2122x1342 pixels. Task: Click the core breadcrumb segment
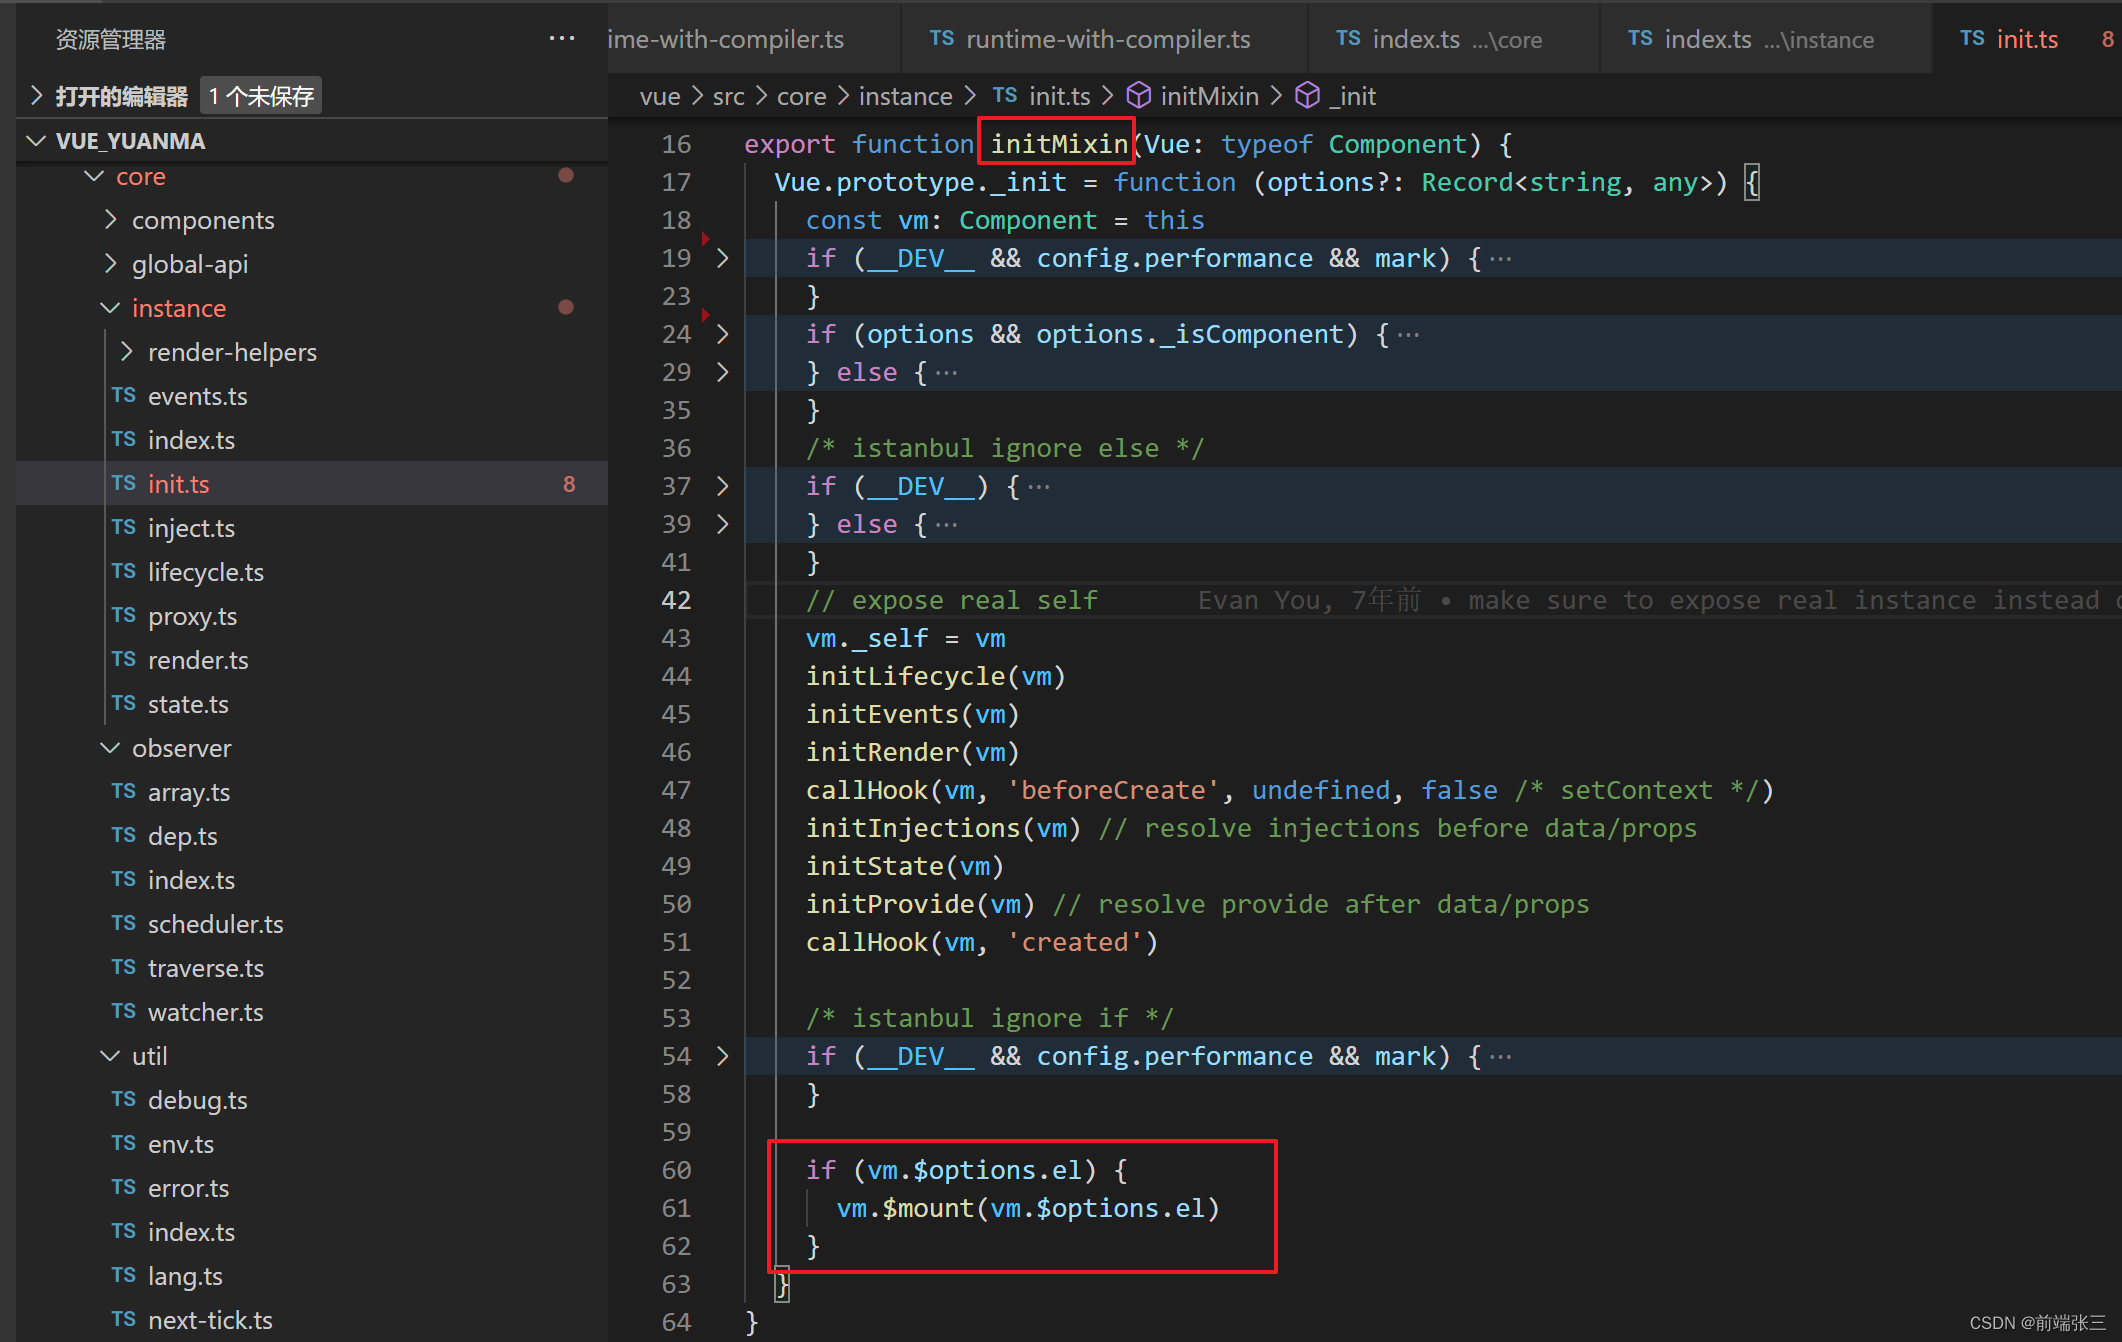(801, 96)
